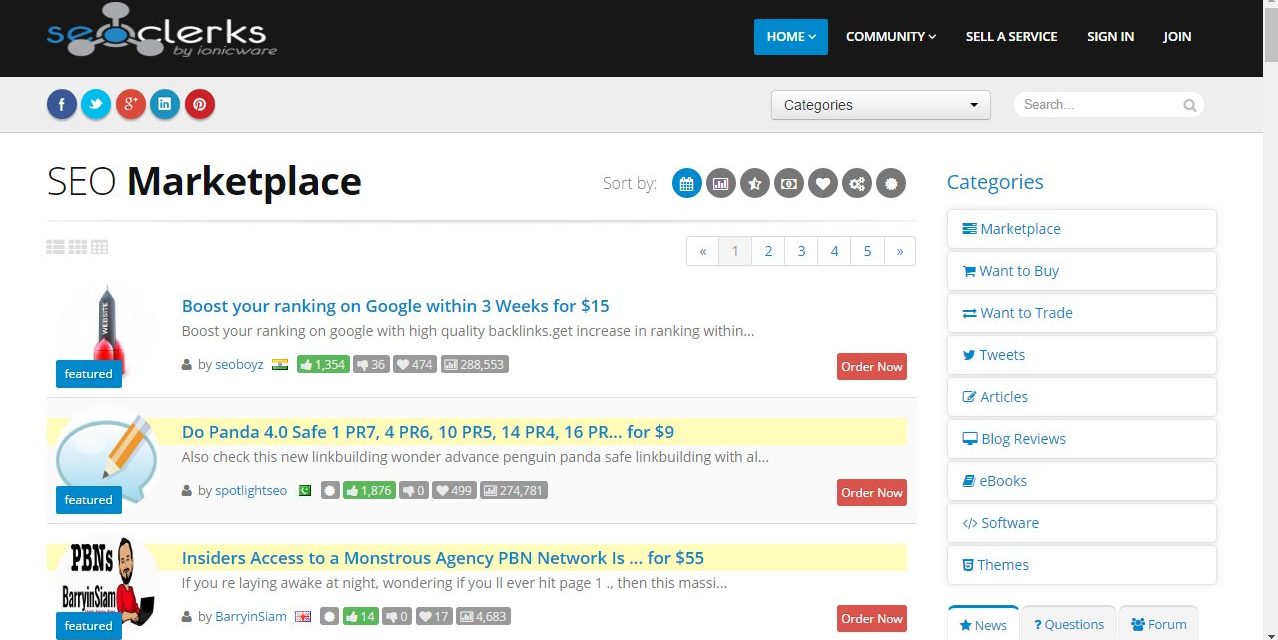The height and width of the screenshot is (640, 1278).
Task: Open SELL A SERVICE in the navigation
Action: point(1011,37)
